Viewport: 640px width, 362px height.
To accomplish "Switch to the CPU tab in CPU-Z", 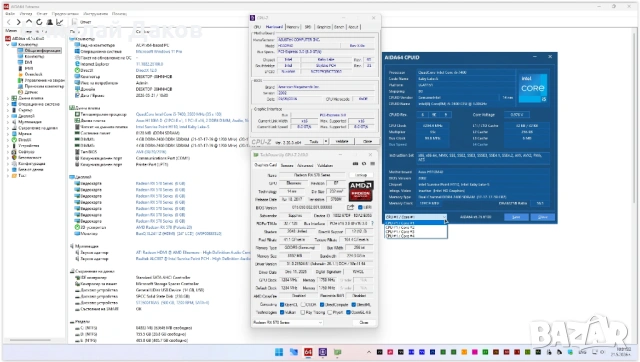I will pos(257,27).
